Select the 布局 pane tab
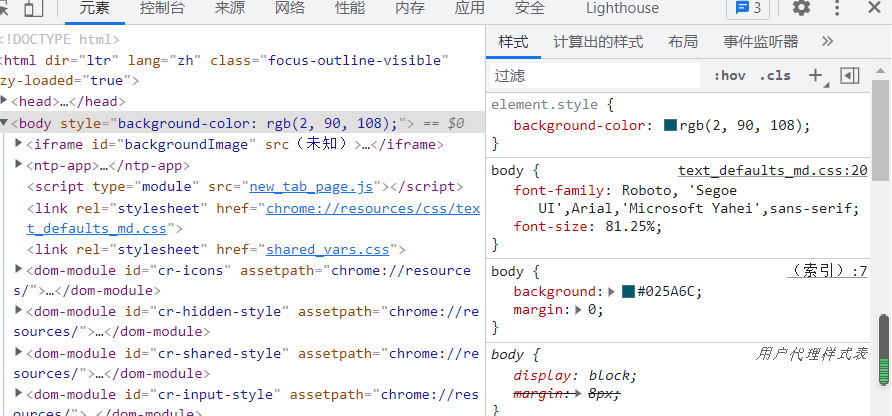The image size is (892, 416). (x=683, y=42)
